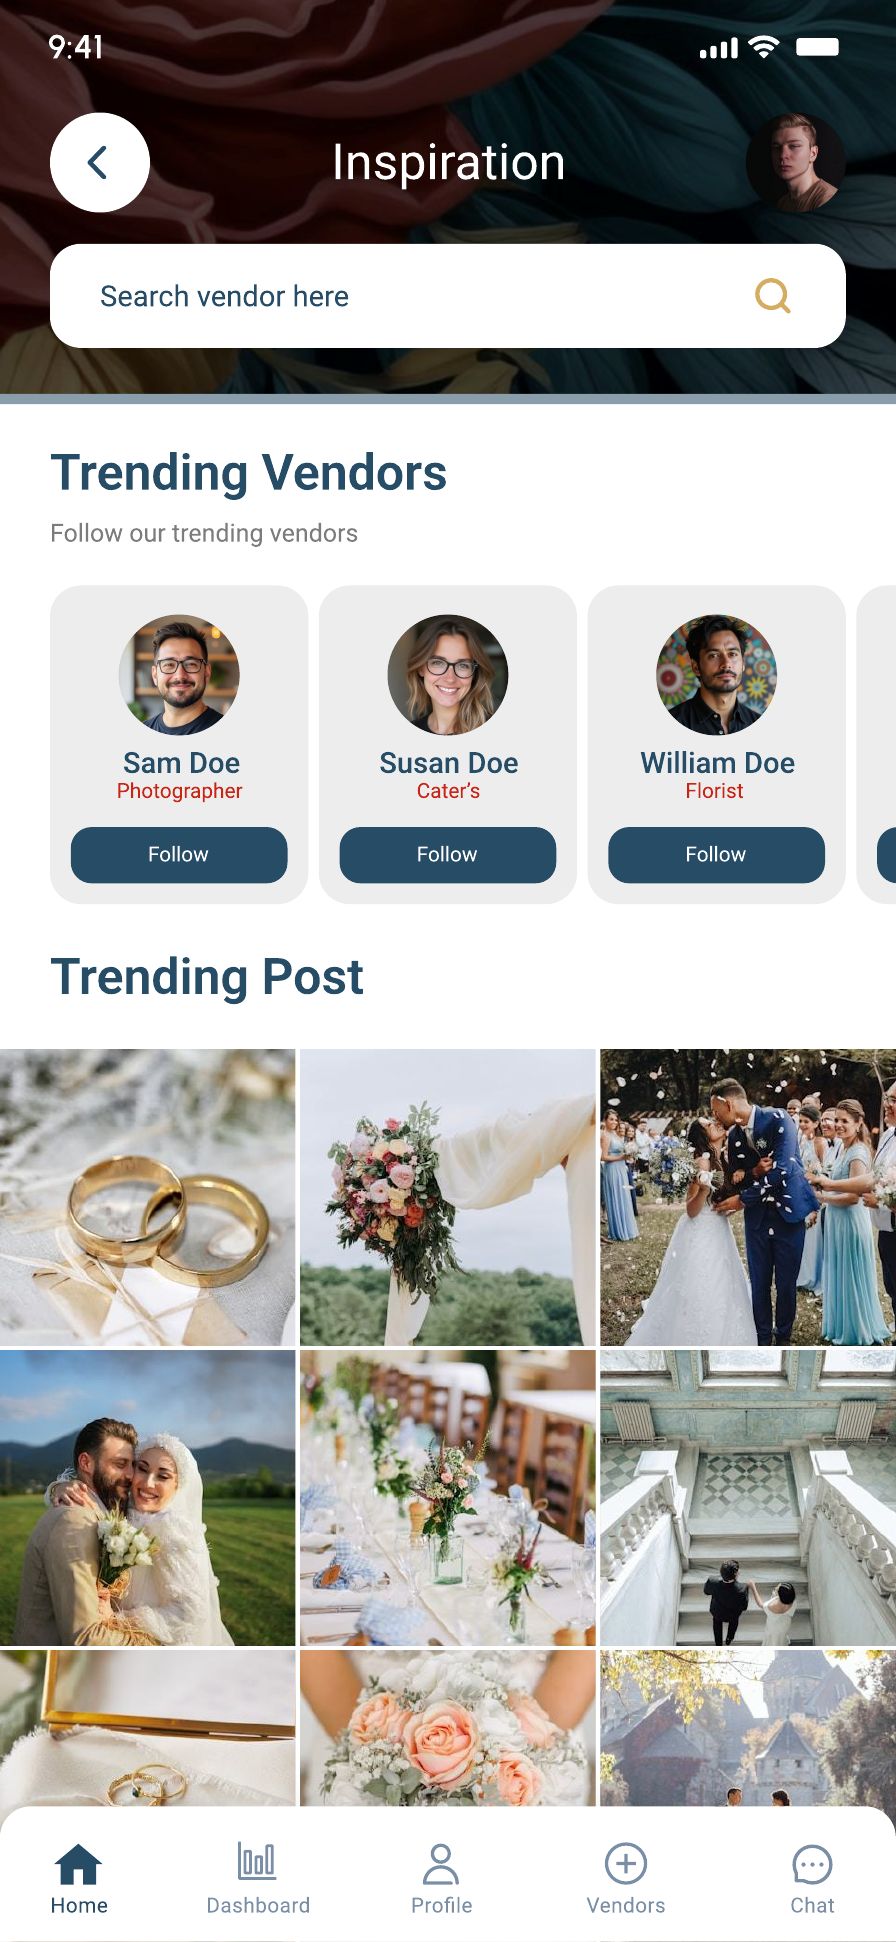This screenshot has width=896, height=1942.
Task: Click the Search vendor here field
Action: coord(448,296)
